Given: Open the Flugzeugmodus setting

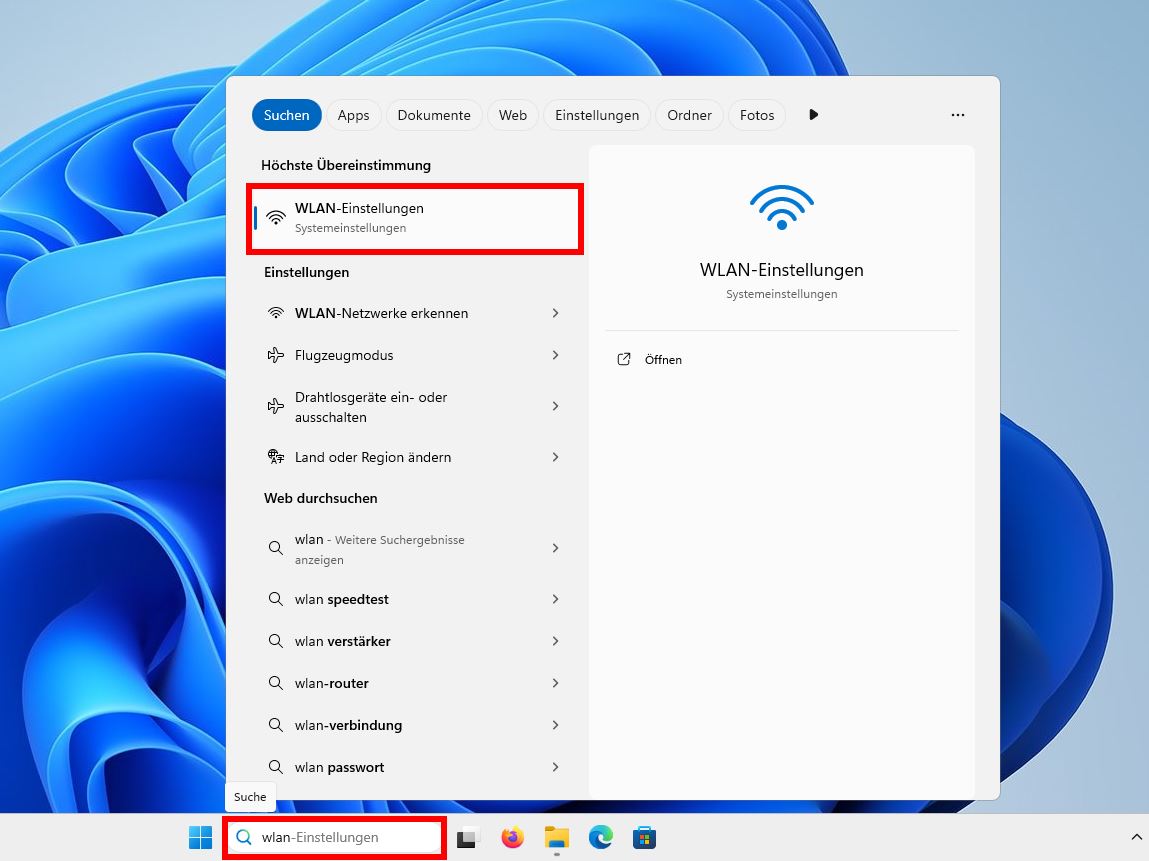Looking at the screenshot, I should 343,355.
